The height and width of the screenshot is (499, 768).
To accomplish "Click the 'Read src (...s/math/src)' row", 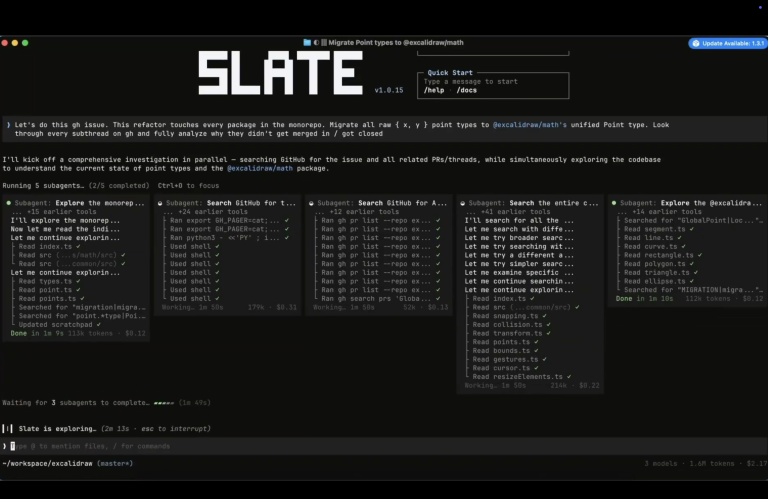I will click(71, 255).
